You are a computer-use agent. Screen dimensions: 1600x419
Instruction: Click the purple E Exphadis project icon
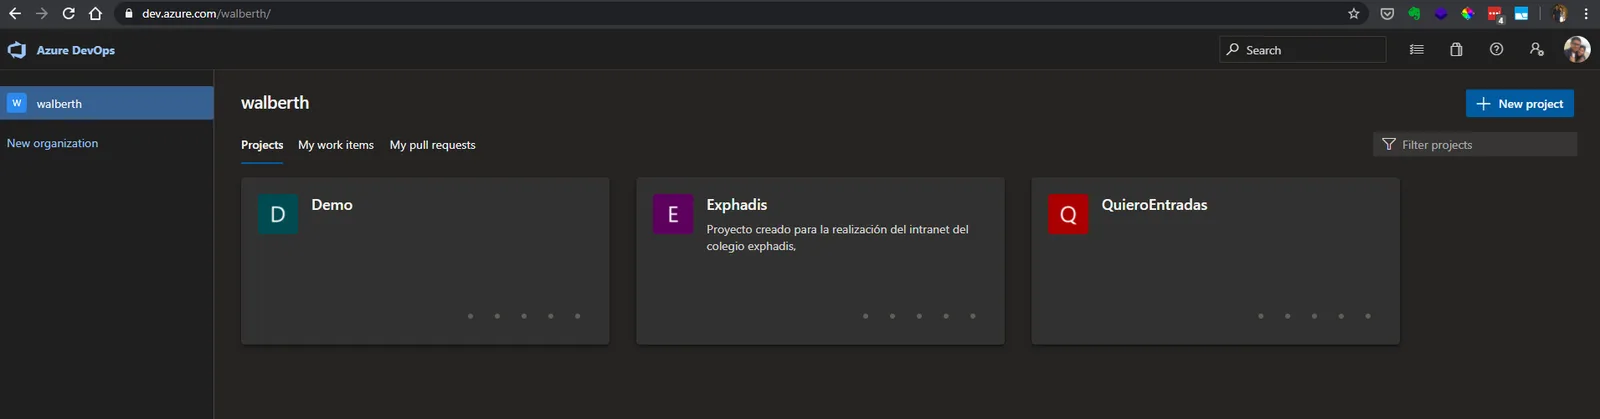[x=673, y=214]
